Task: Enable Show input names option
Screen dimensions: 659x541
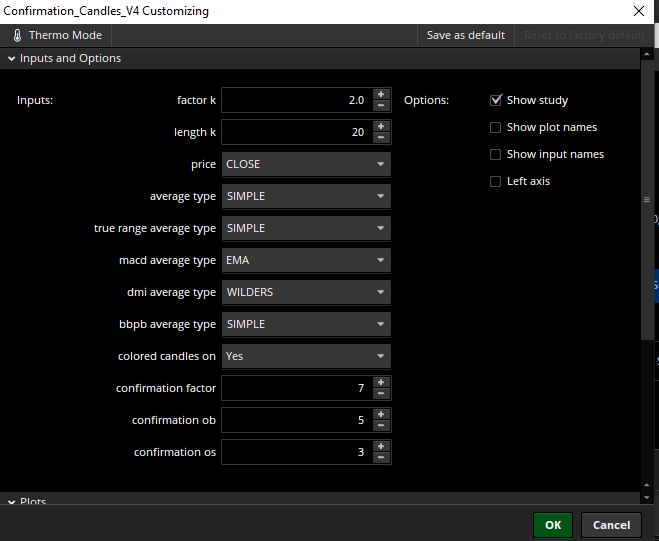Action: [496, 154]
